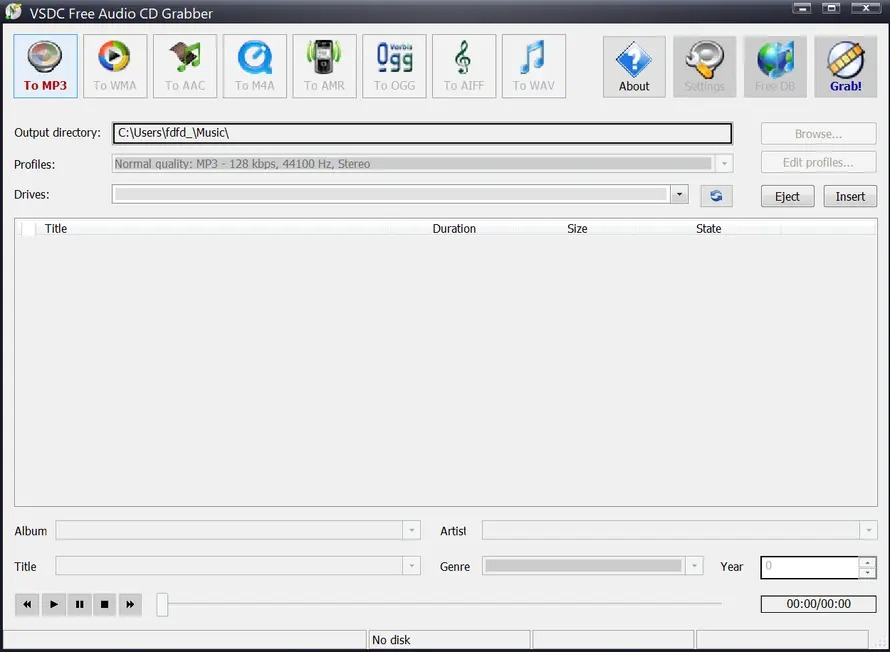Open the Profiles dropdown list
Viewport: 890px width, 652px height.
(724, 163)
